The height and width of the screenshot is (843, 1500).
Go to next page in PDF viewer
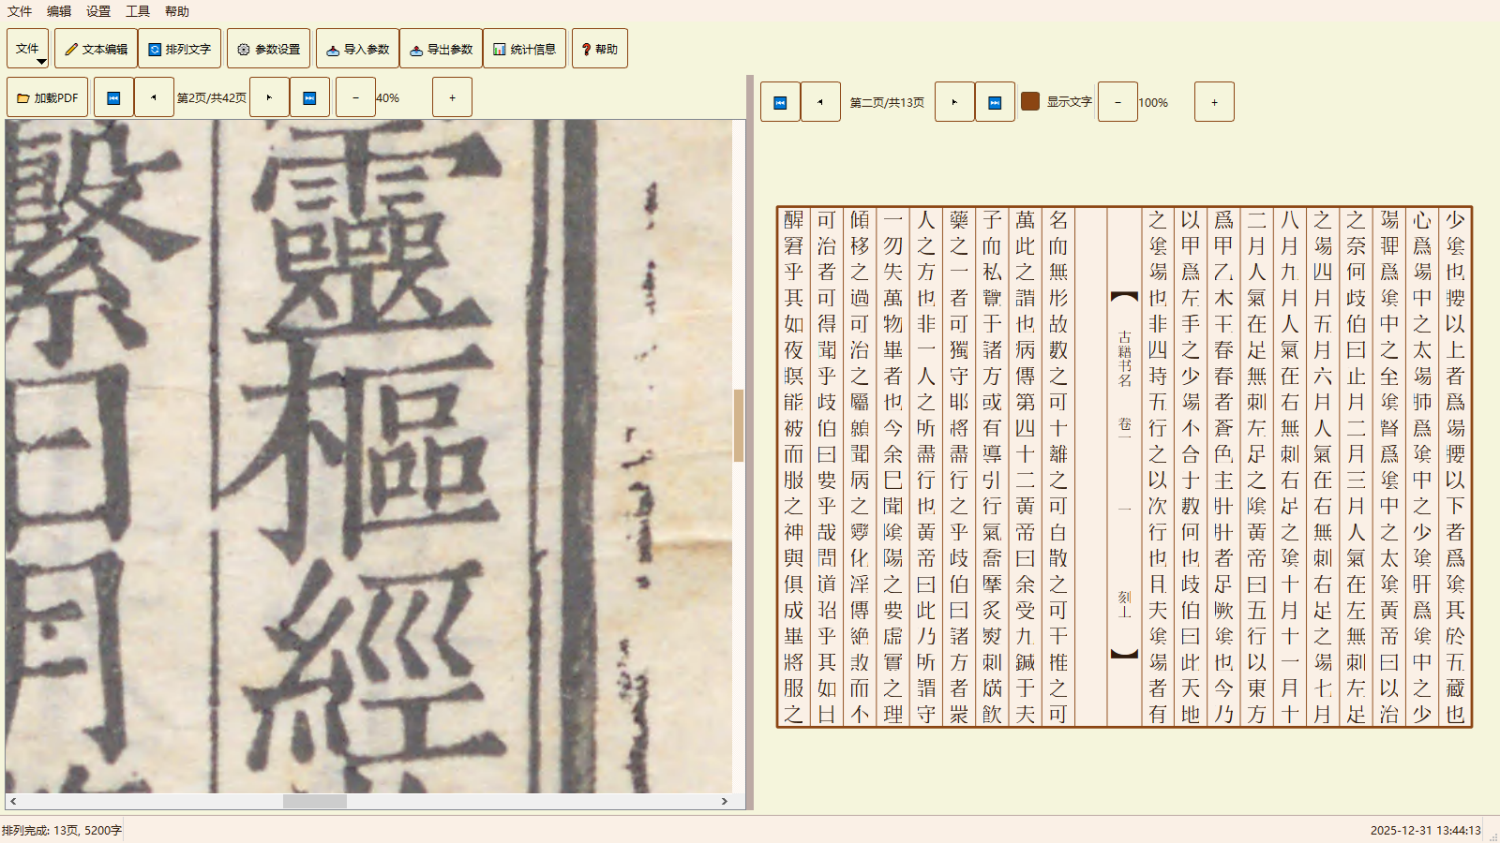coord(269,98)
